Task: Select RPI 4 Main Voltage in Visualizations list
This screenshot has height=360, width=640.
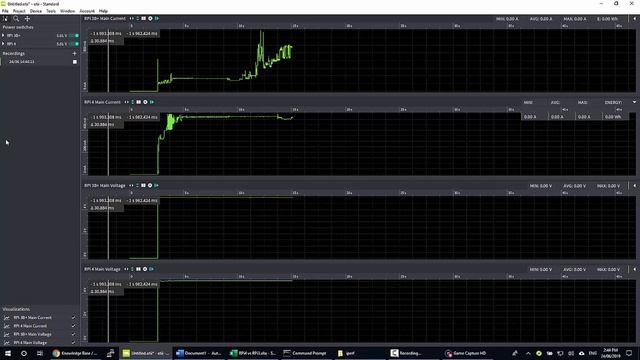Action: 30,342
